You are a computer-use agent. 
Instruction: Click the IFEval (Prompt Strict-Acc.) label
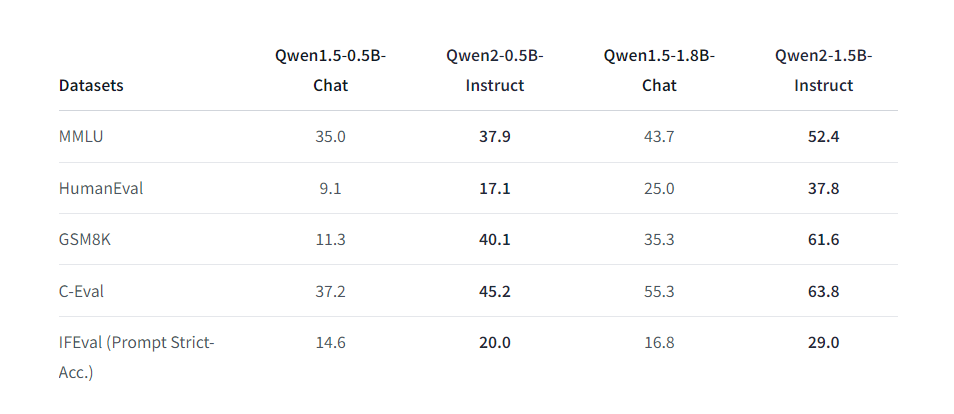137,357
